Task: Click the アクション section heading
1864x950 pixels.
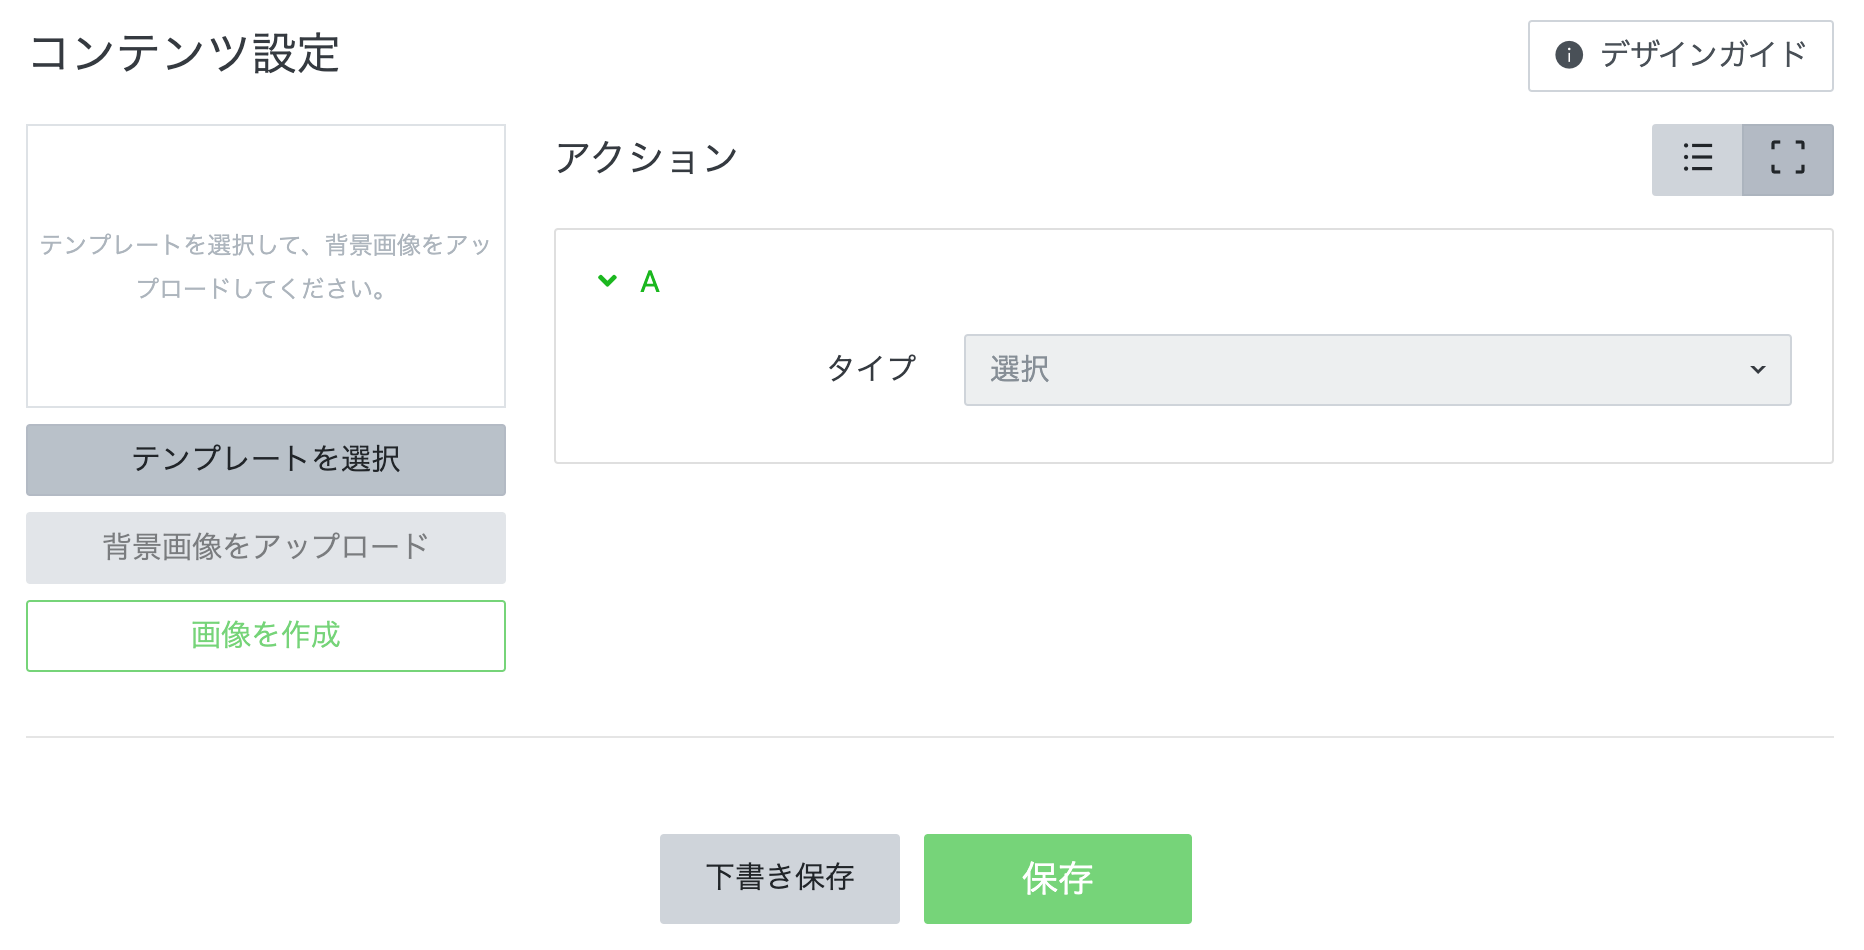Action: tap(647, 158)
